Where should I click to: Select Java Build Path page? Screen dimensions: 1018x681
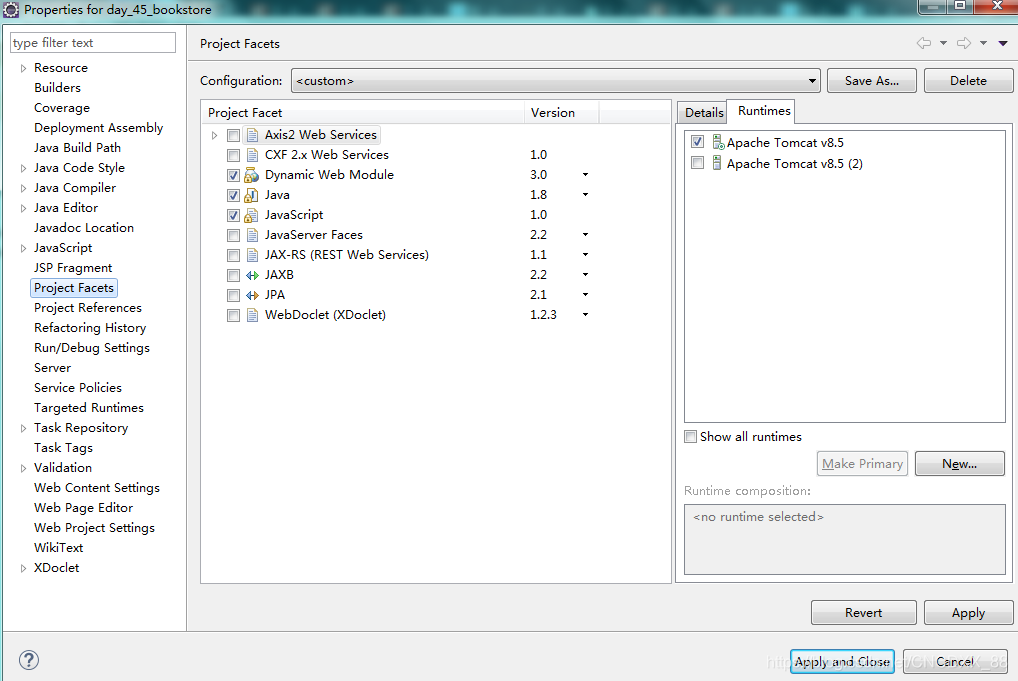[x=77, y=147]
